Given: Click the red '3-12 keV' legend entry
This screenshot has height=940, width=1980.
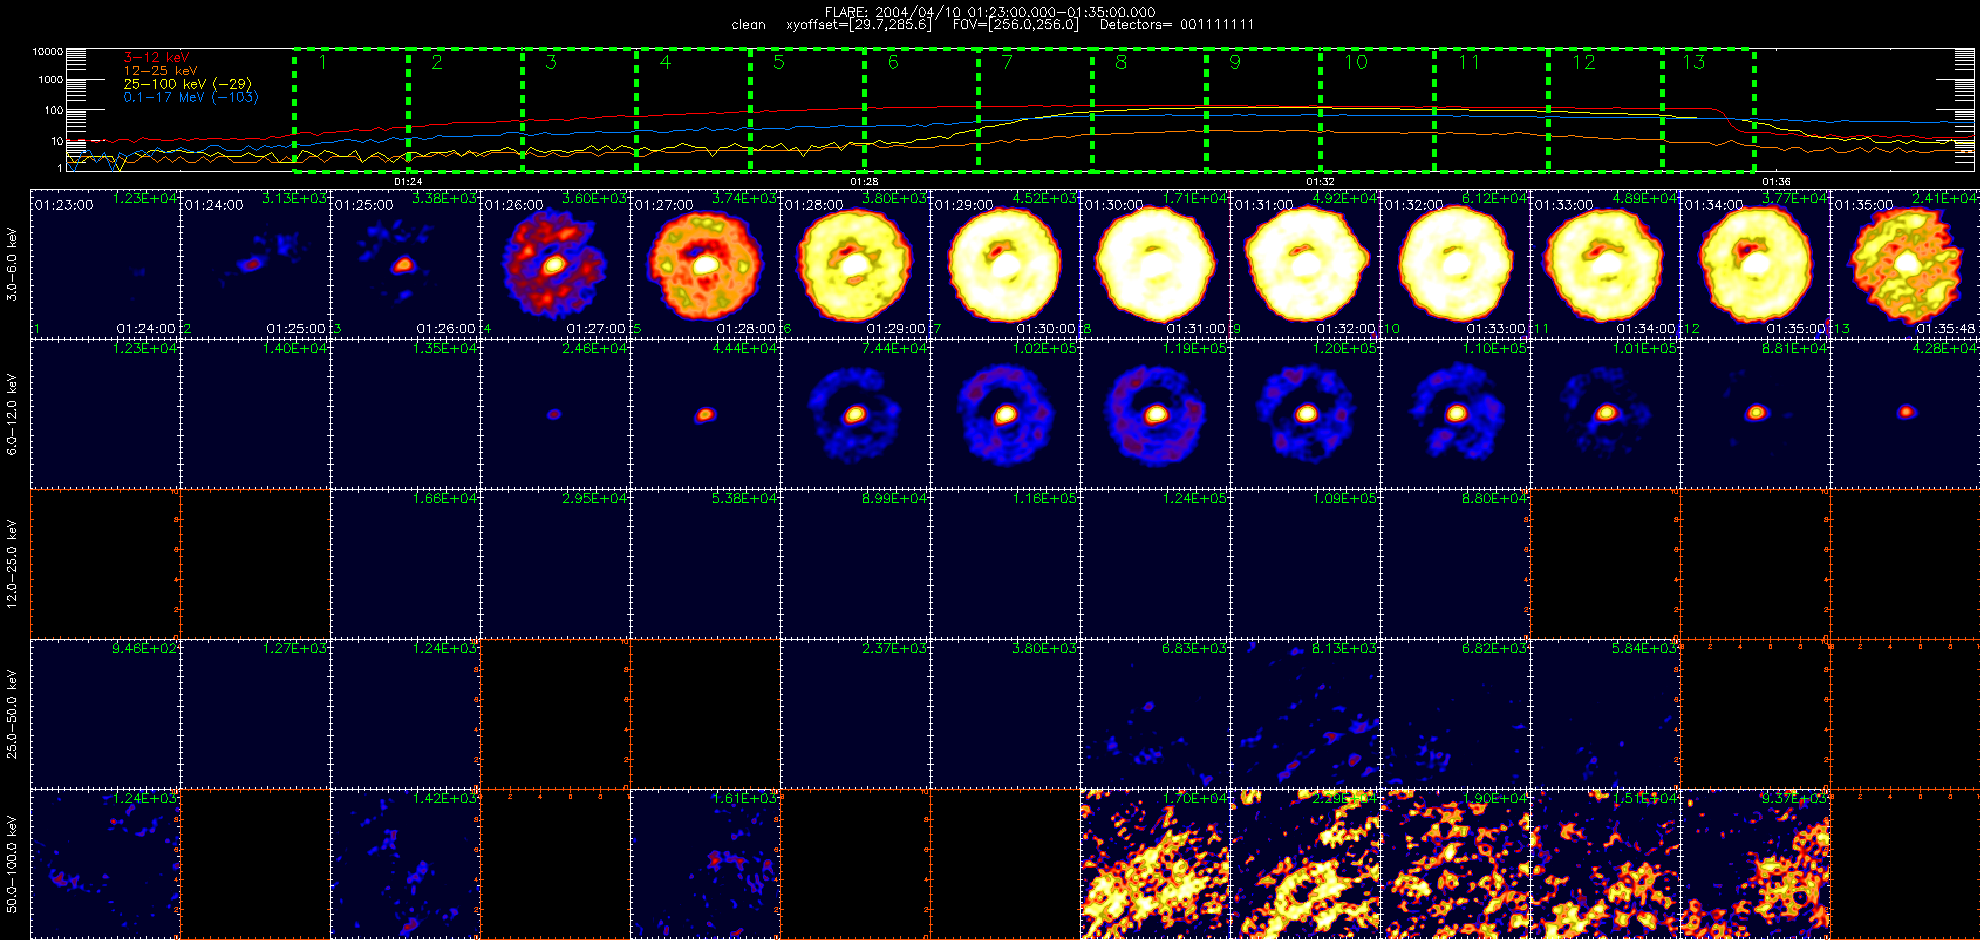Looking at the screenshot, I should click(156, 58).
